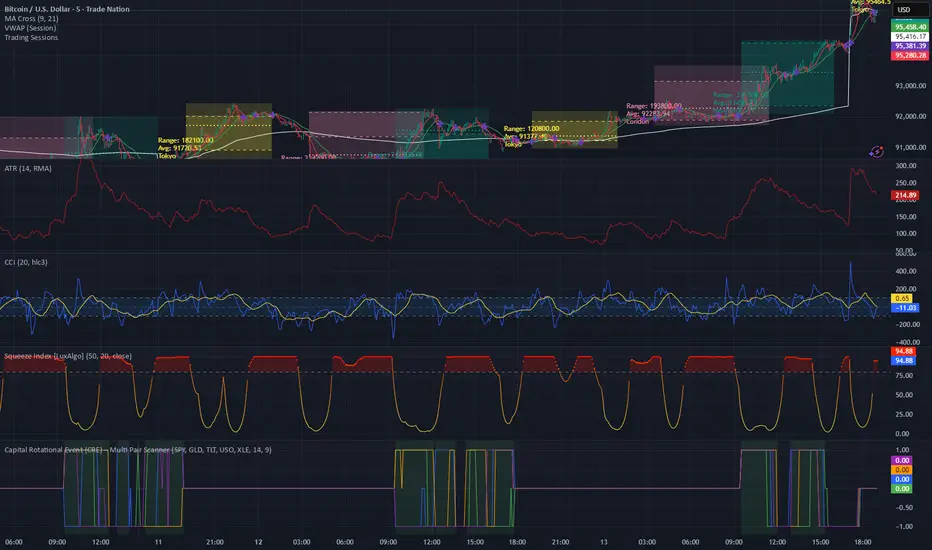Click the VWAP (Session) indicator label
Viewport: 932px width, 550px height.
pyautogui.click(x=30, y=28)
